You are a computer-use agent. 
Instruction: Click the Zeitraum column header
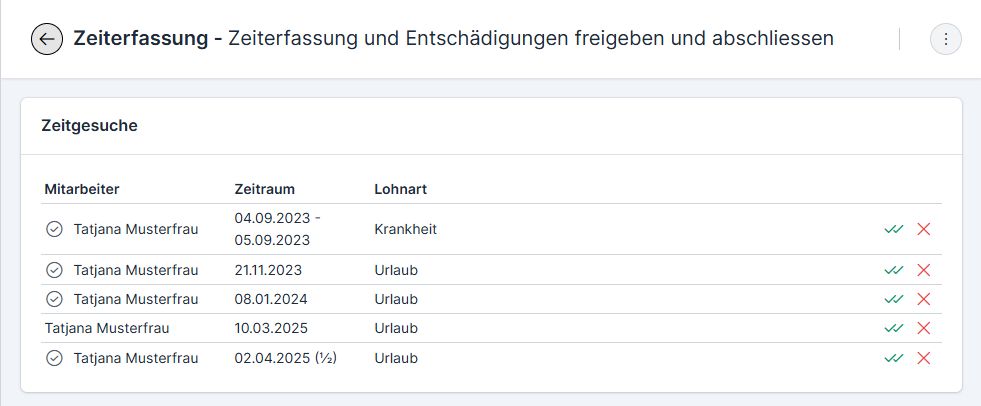tap(265, 190)
